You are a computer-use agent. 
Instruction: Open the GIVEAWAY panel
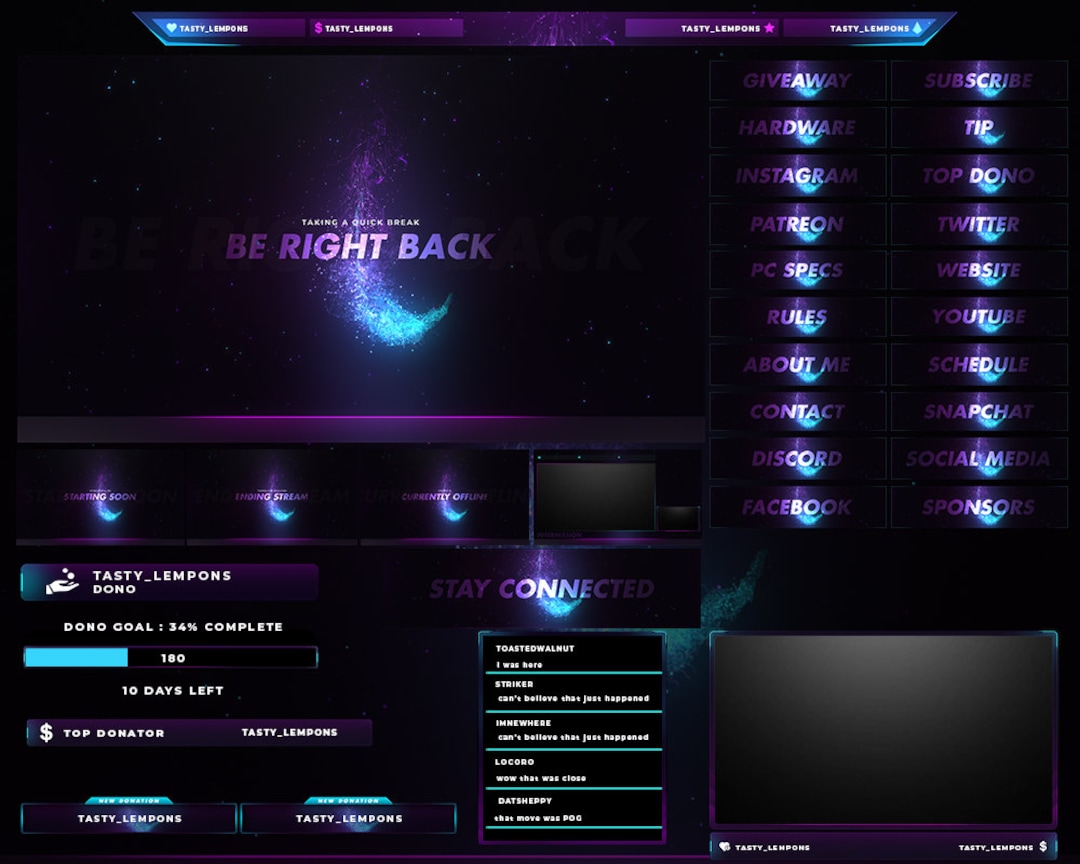pyautogui.click(x=797, y=80)
